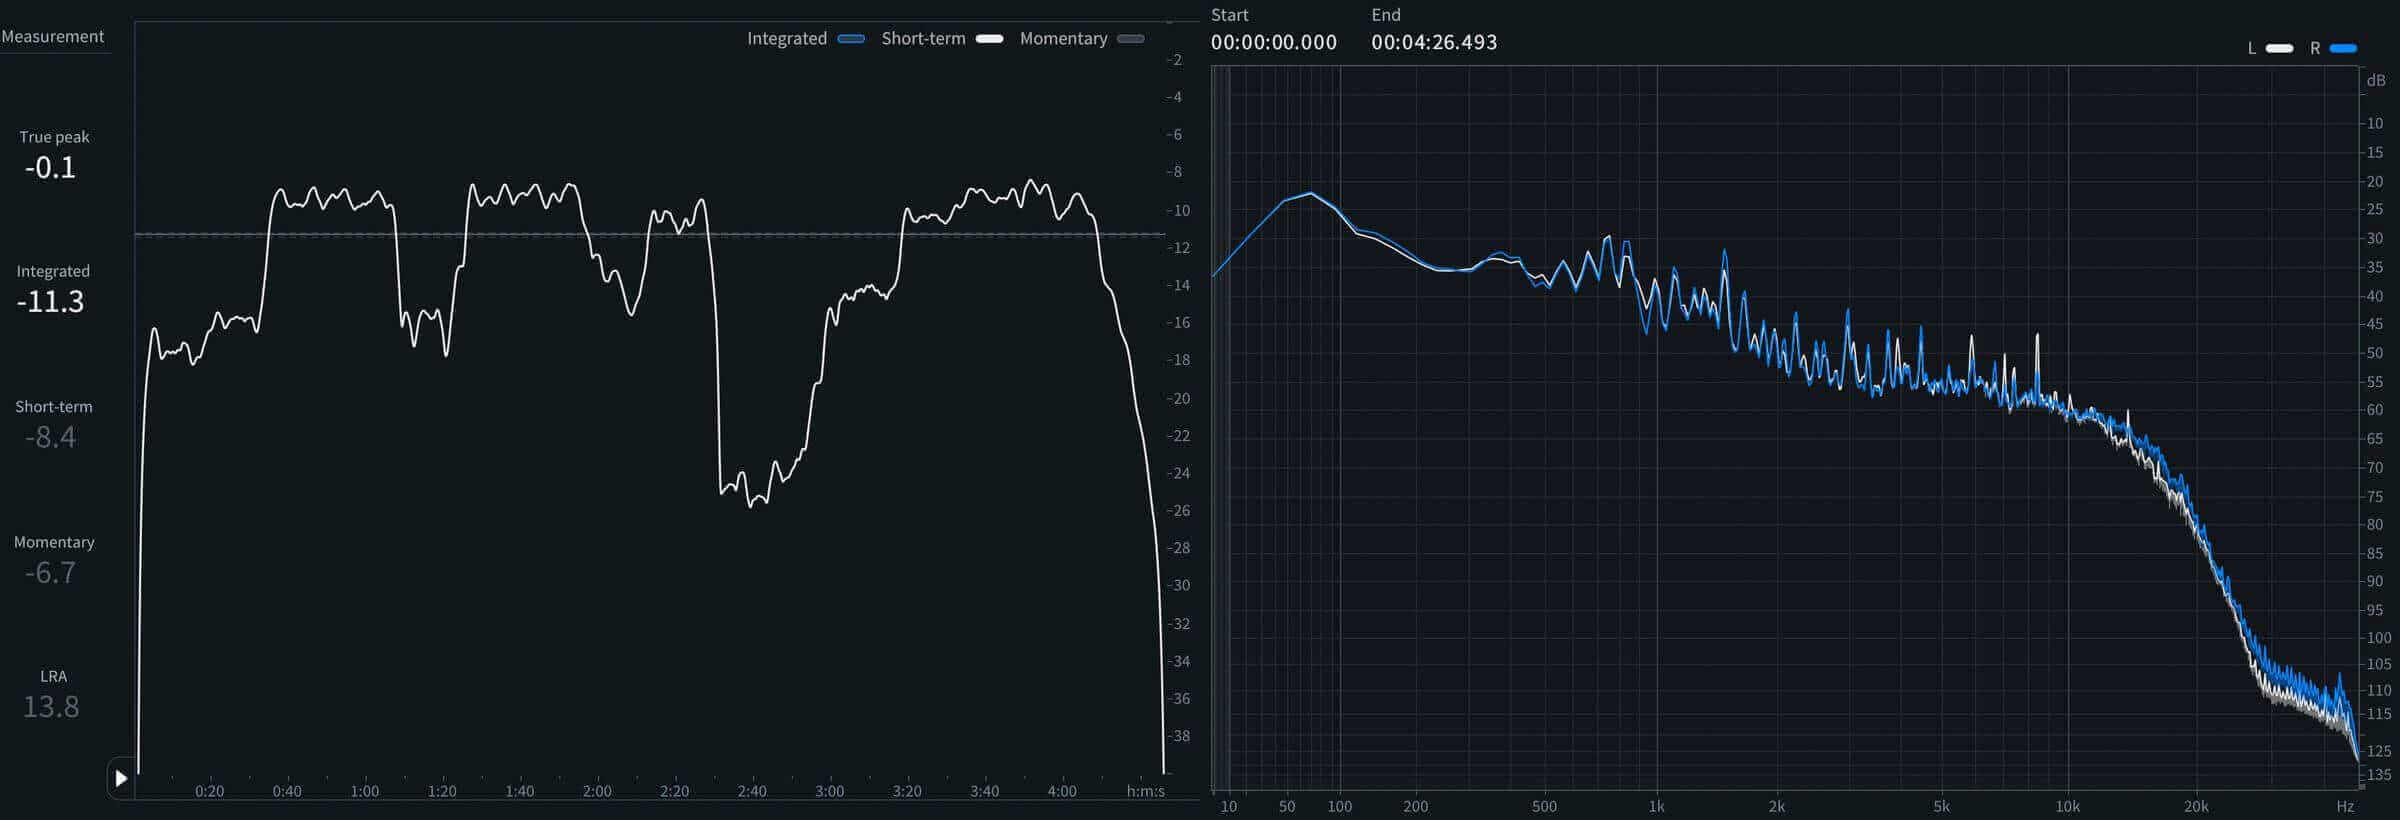Click the Integrated legend text

click(787, 38)
